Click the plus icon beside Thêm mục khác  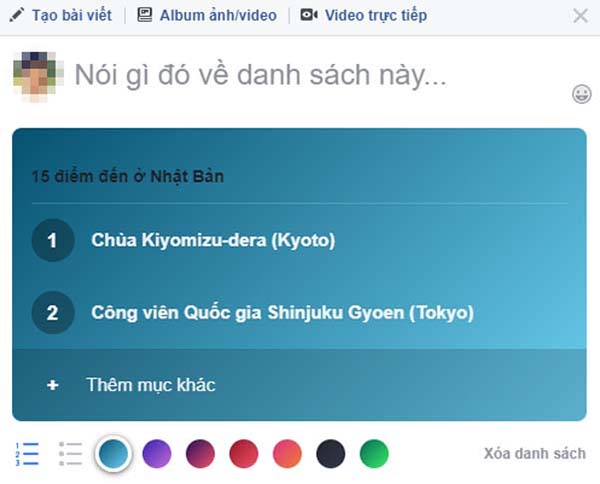click(52, 385)
